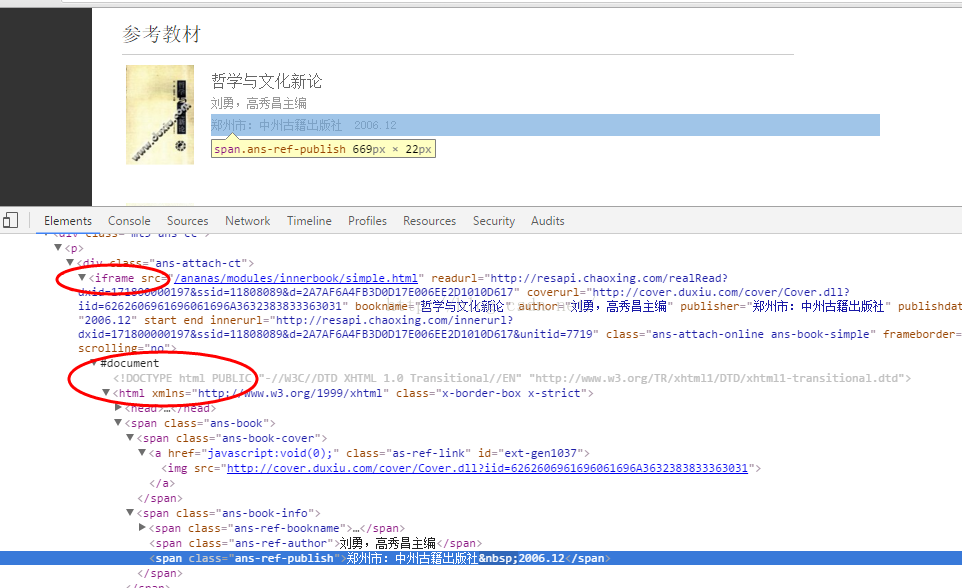Click the 参考教材 heading

point(161,34)
